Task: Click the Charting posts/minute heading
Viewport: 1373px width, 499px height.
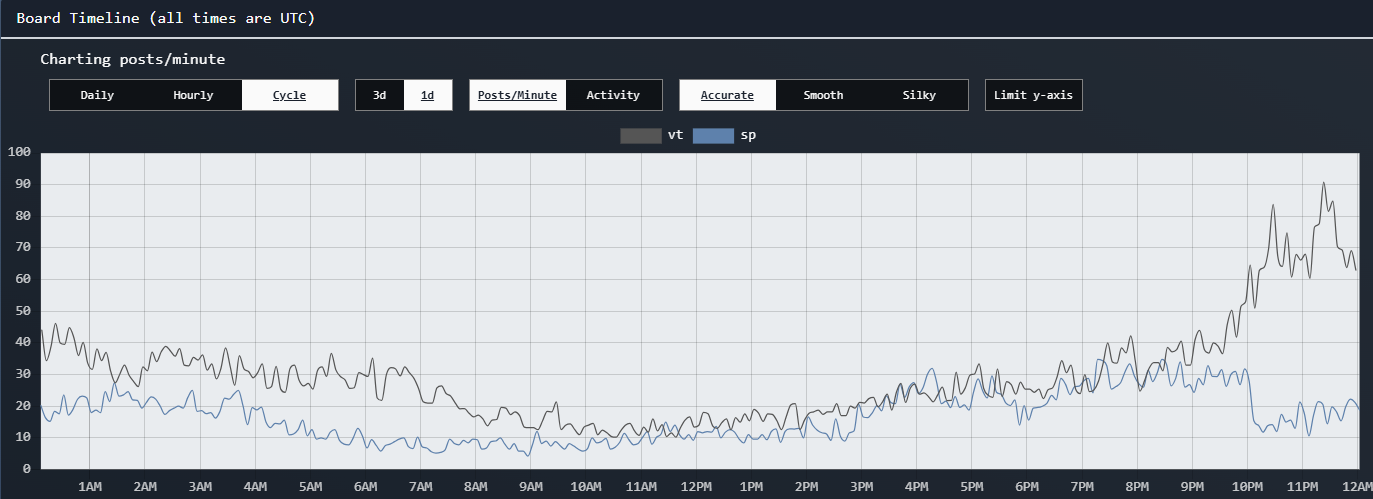Action: tap(133, 59)
